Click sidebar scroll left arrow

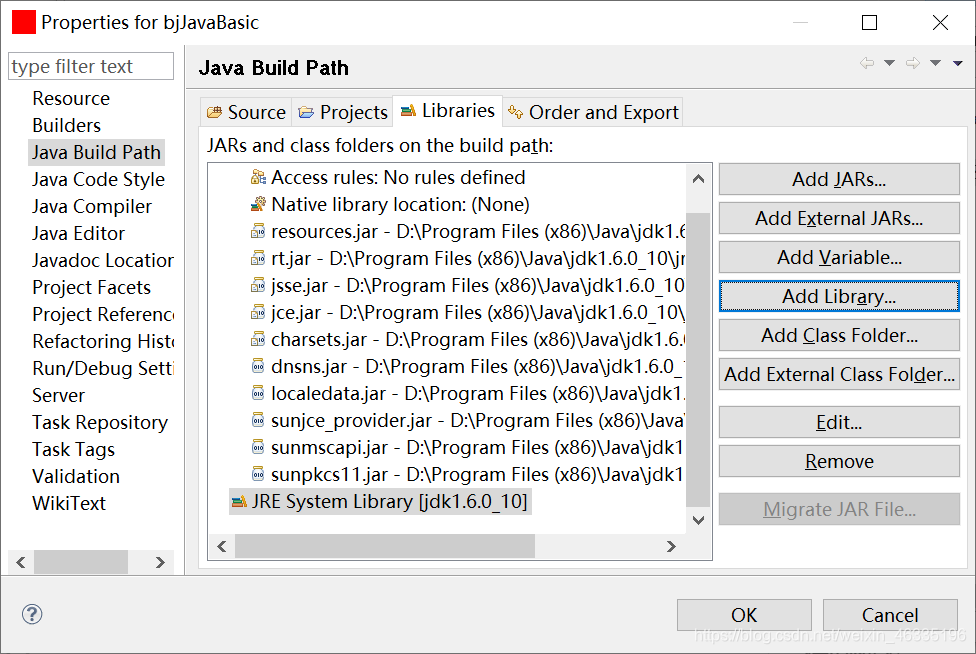tap(21, 563)
